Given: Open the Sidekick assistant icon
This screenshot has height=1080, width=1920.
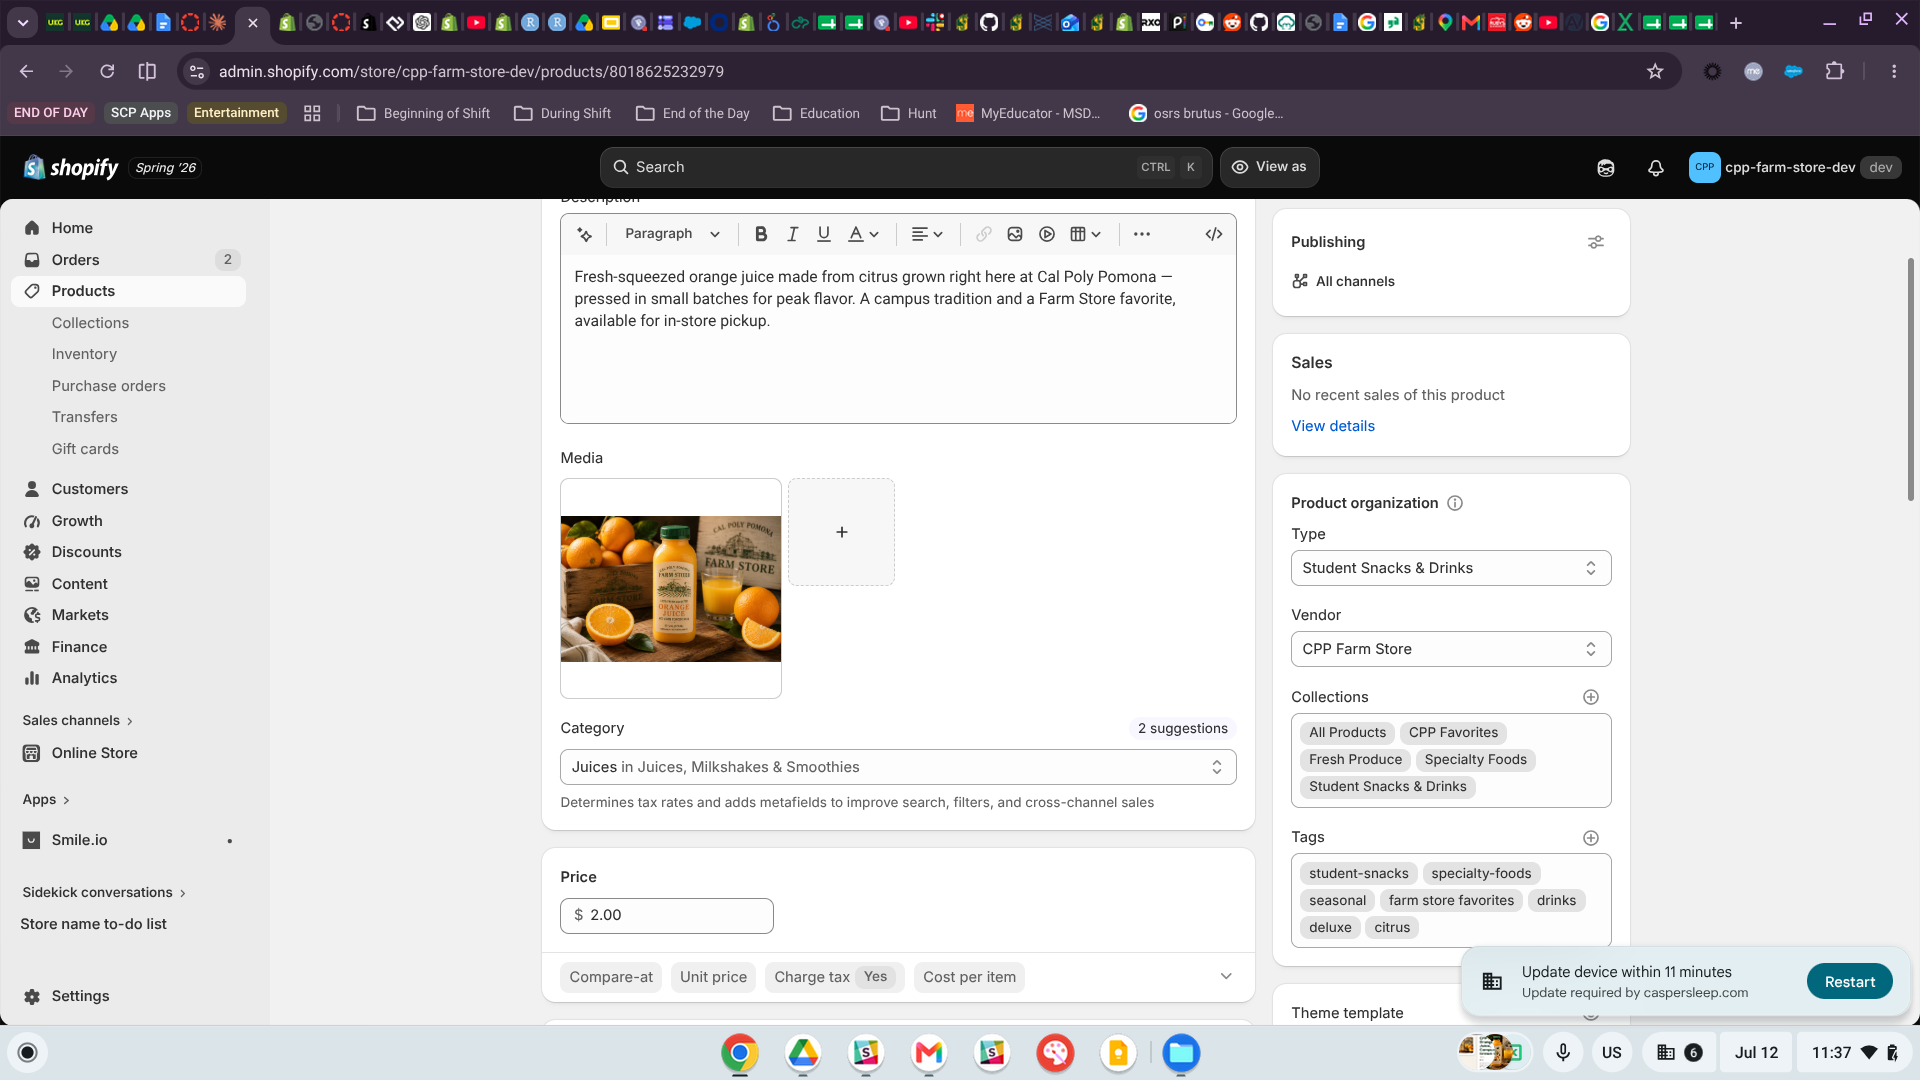Looking at the screenshot, I should tap(1606, 168).
